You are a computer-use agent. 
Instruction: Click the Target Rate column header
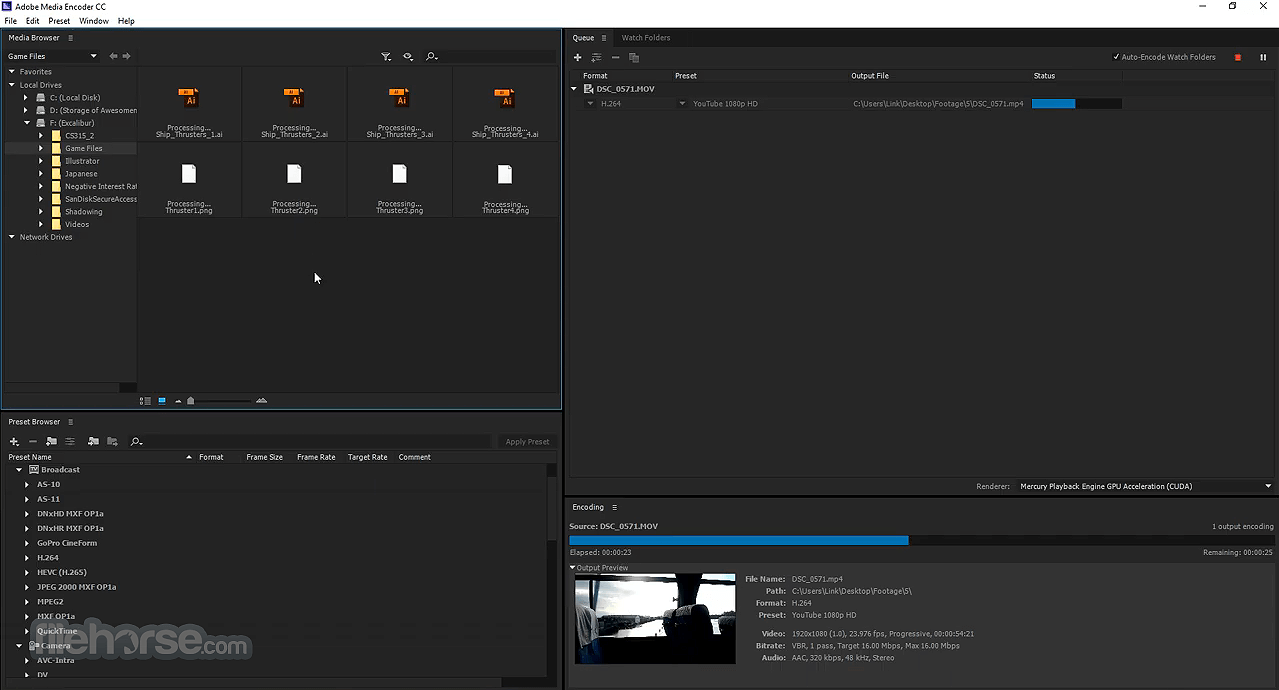point(367,457)
